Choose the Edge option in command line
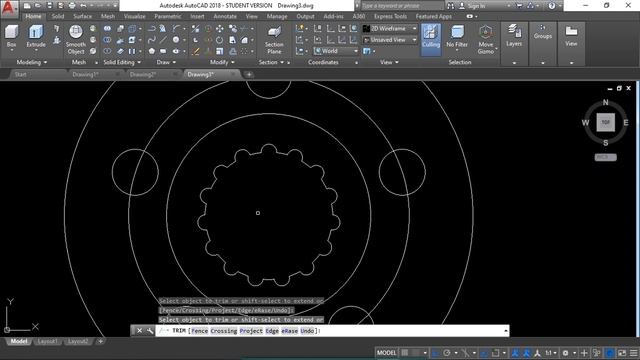The image size is (640, 360). tap(272, 331)
